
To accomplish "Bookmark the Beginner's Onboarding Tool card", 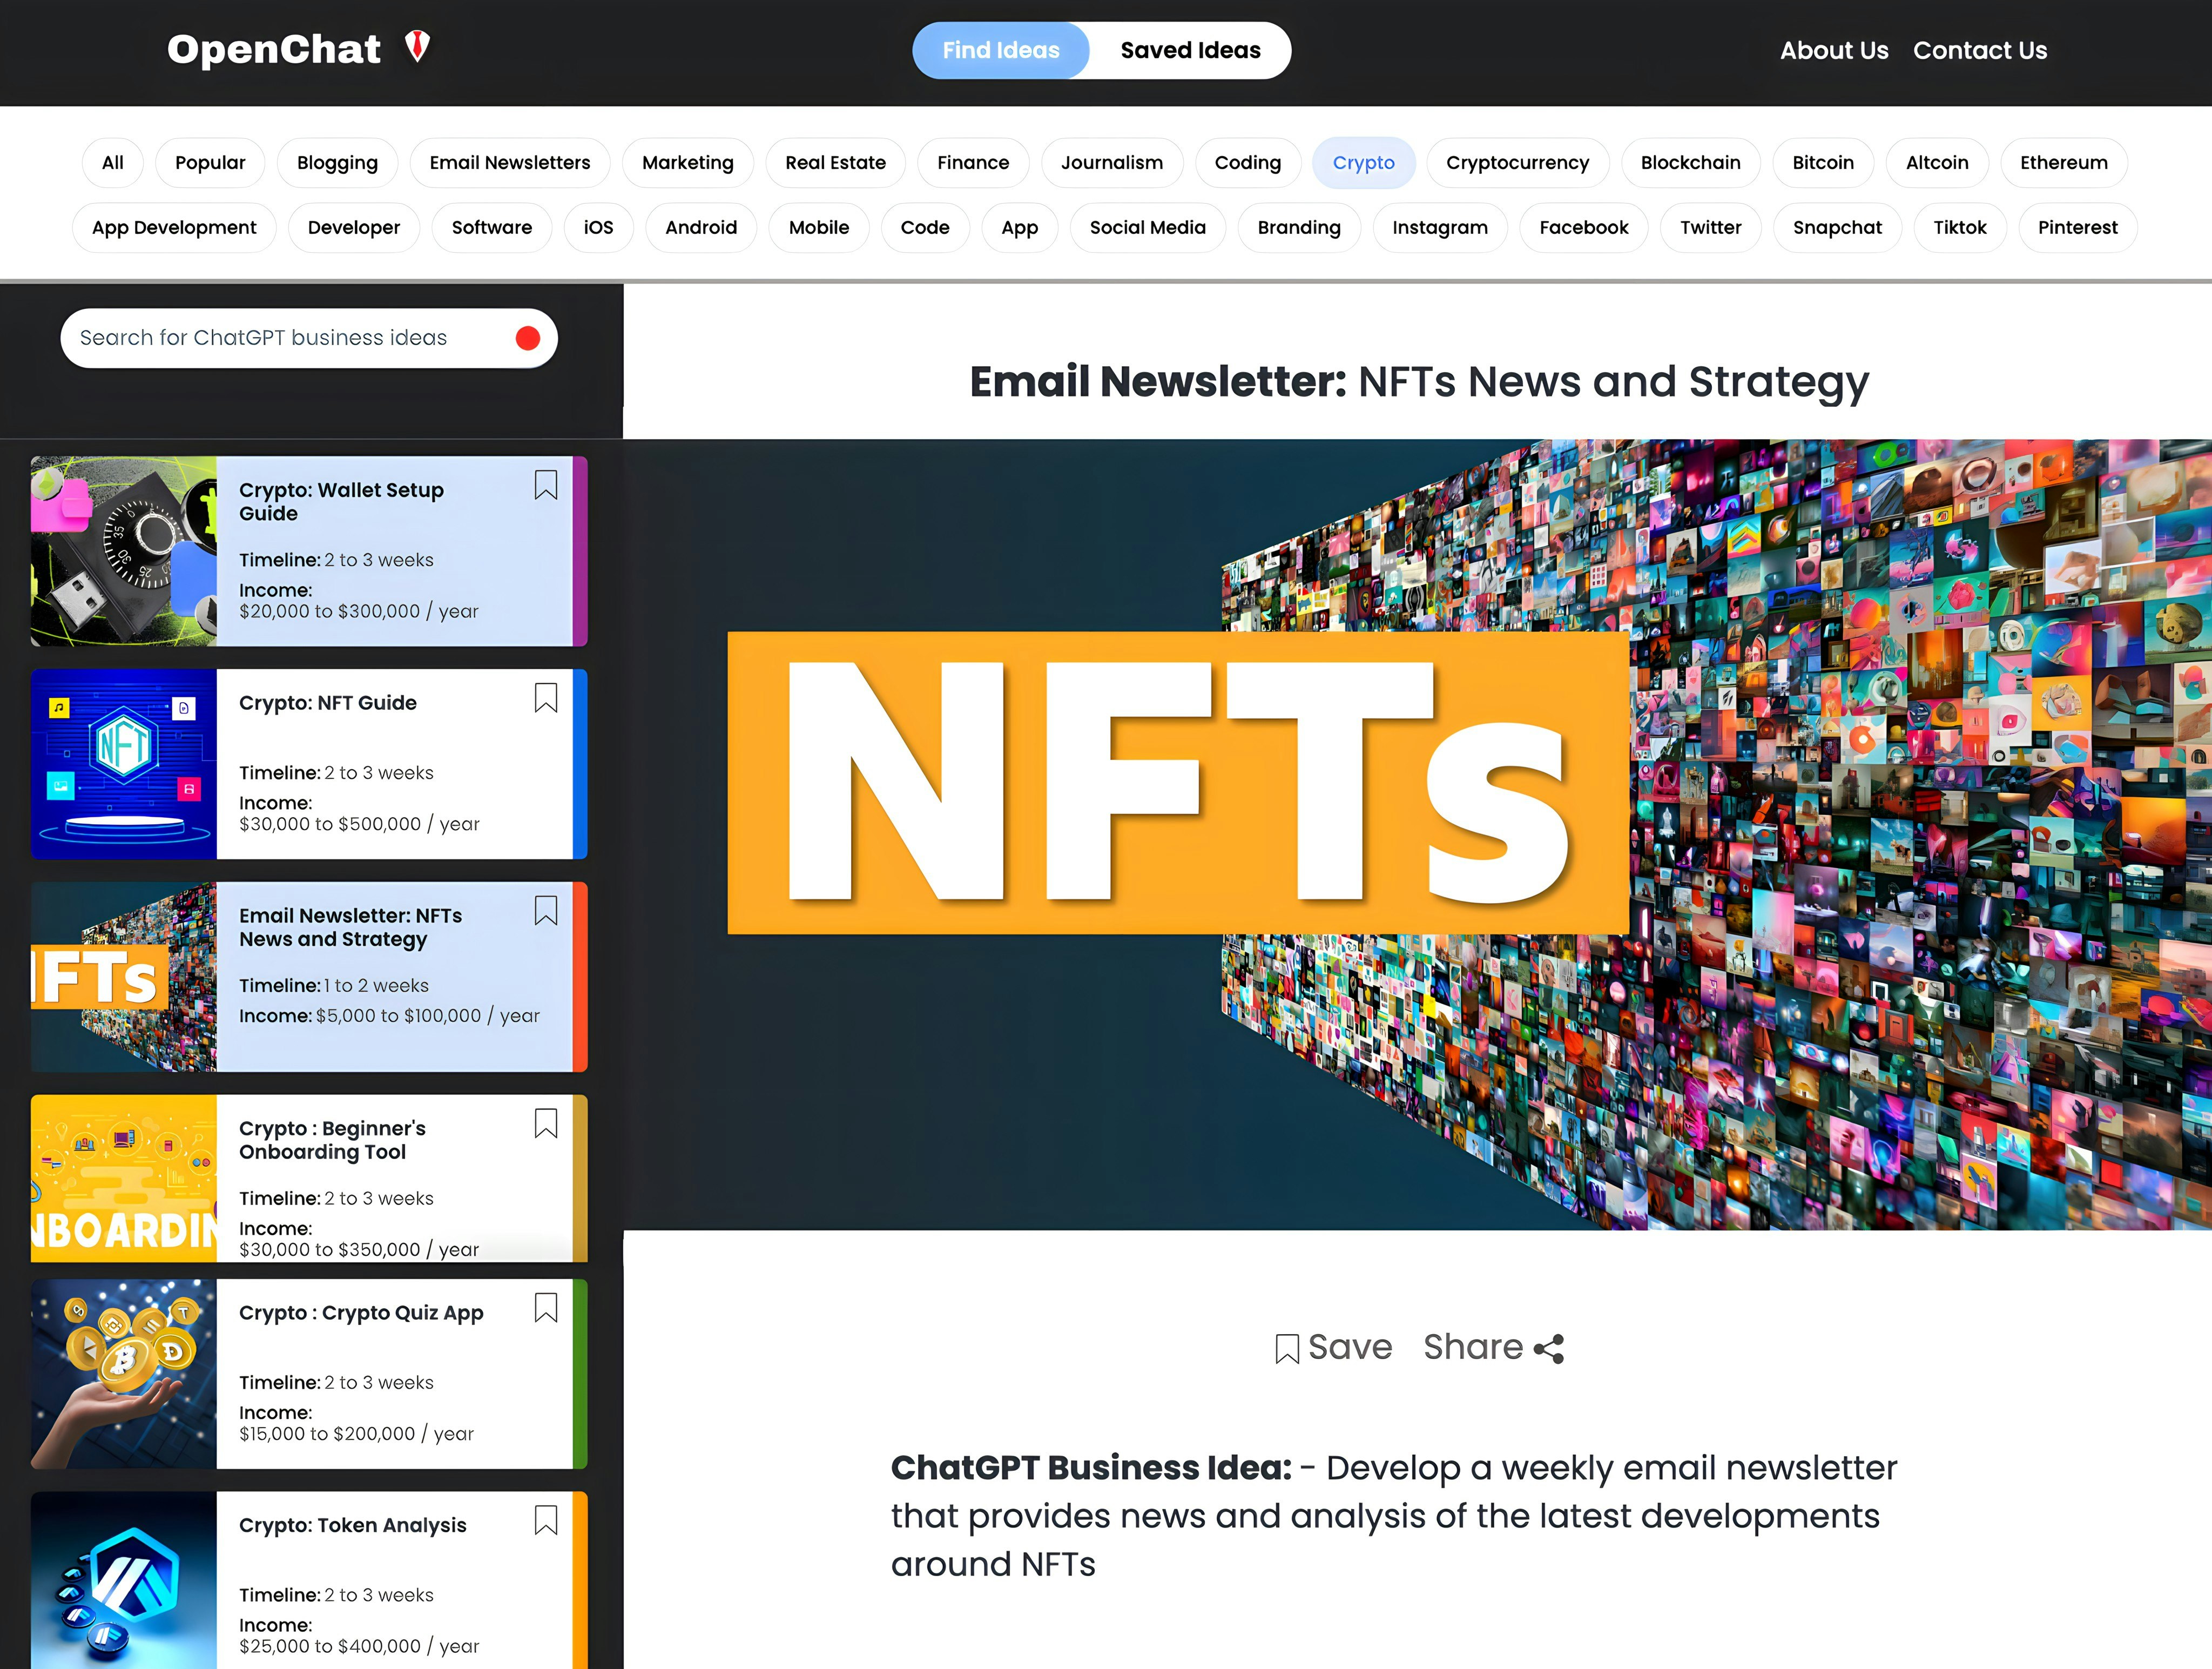I will point(545,1124).
